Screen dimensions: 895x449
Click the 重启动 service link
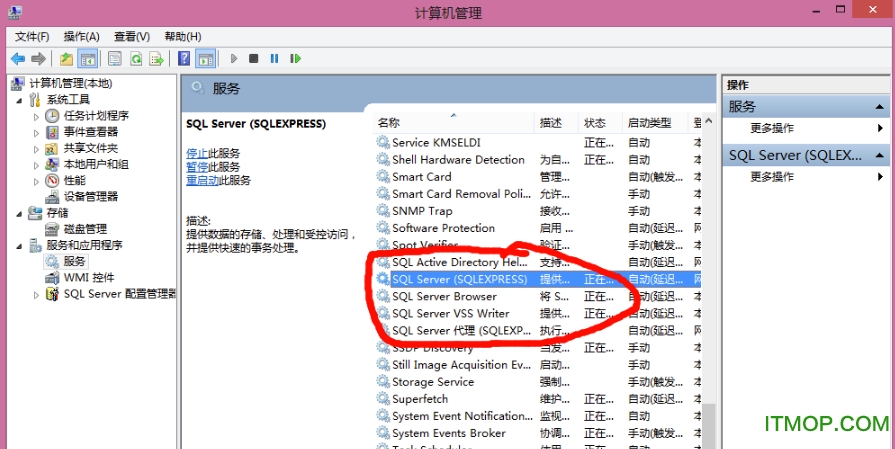click(203, 180)
